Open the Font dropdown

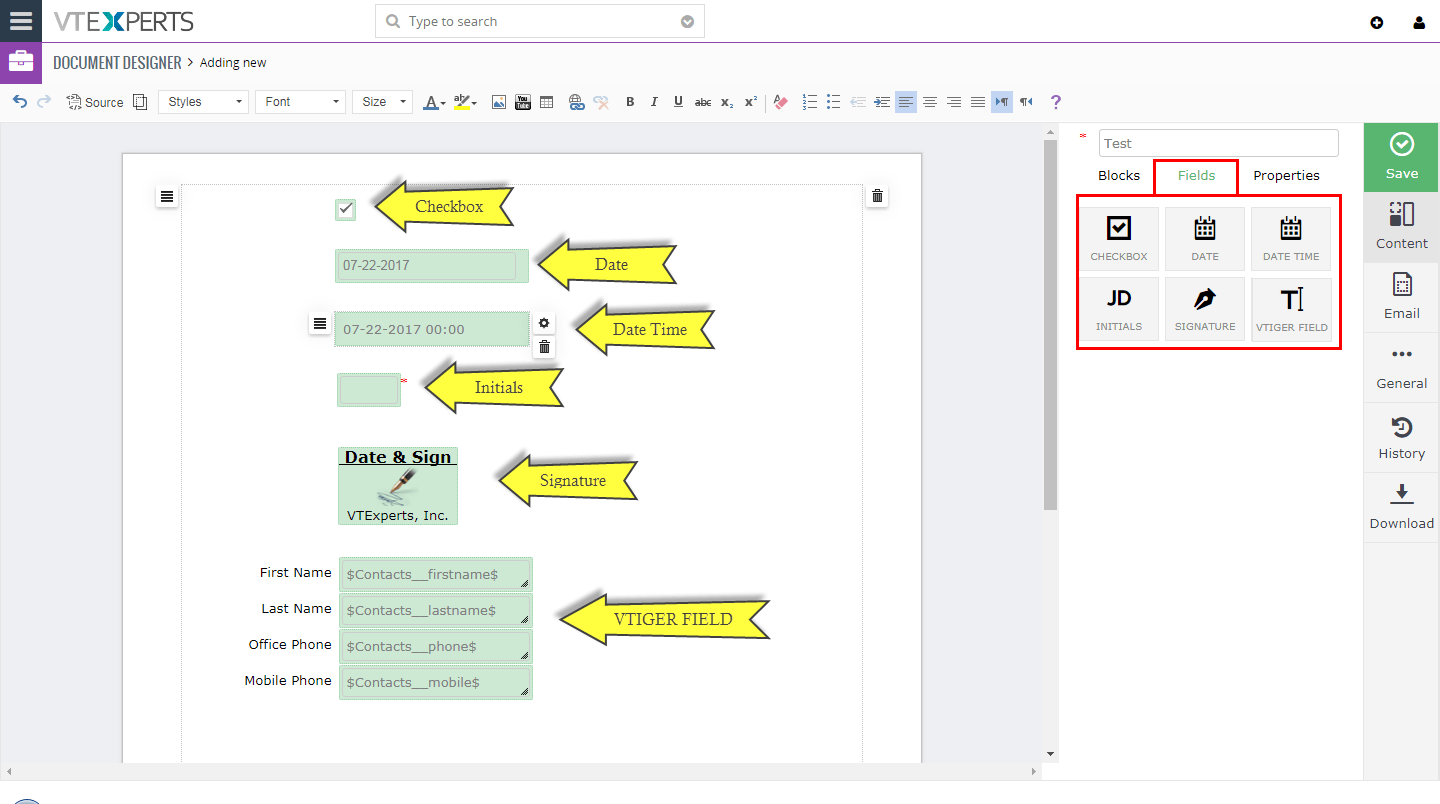pos(300,101)
